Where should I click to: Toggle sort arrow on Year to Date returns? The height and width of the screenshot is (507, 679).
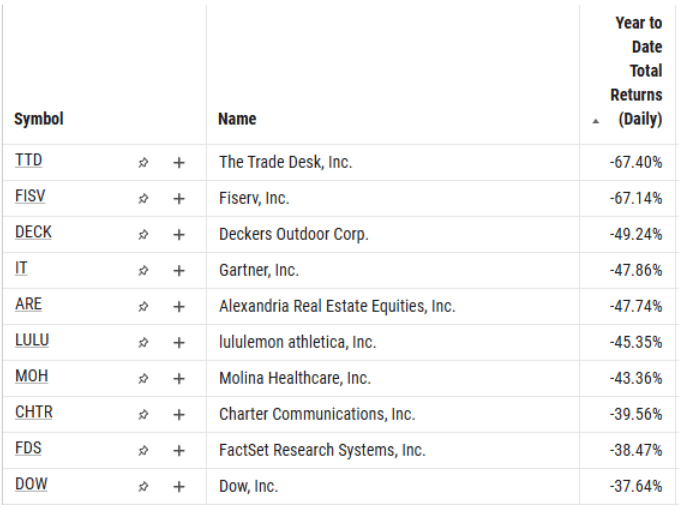point(596,122)
